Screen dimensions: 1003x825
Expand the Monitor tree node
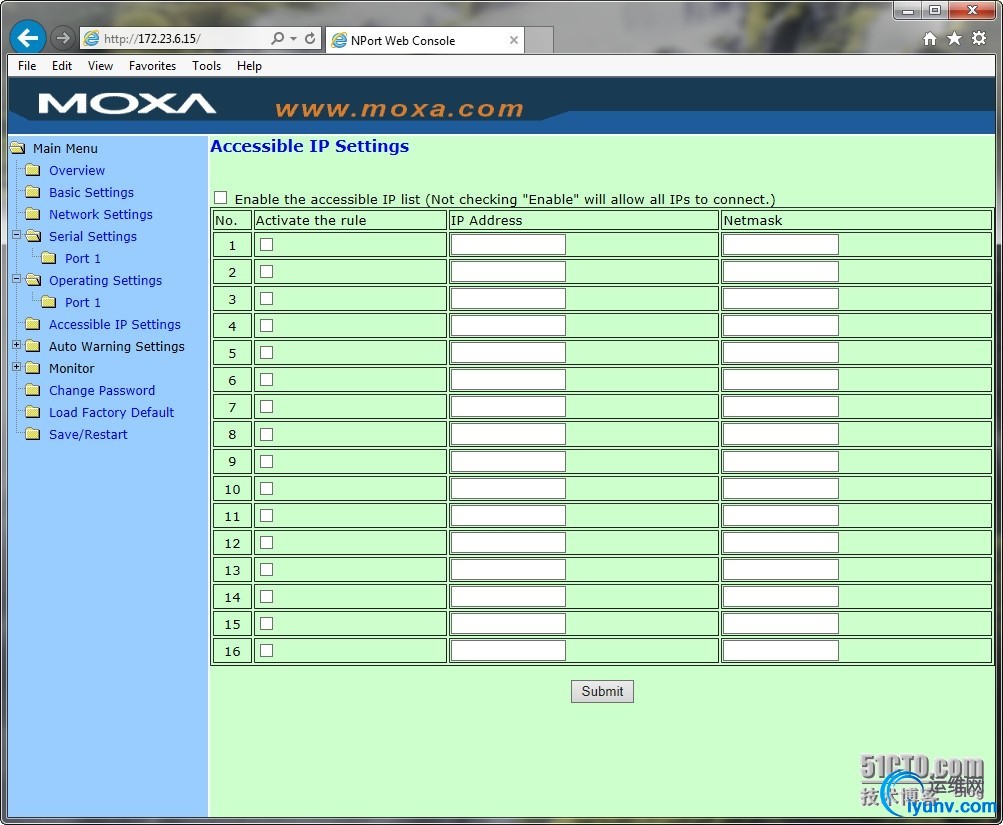coord(17,367)
